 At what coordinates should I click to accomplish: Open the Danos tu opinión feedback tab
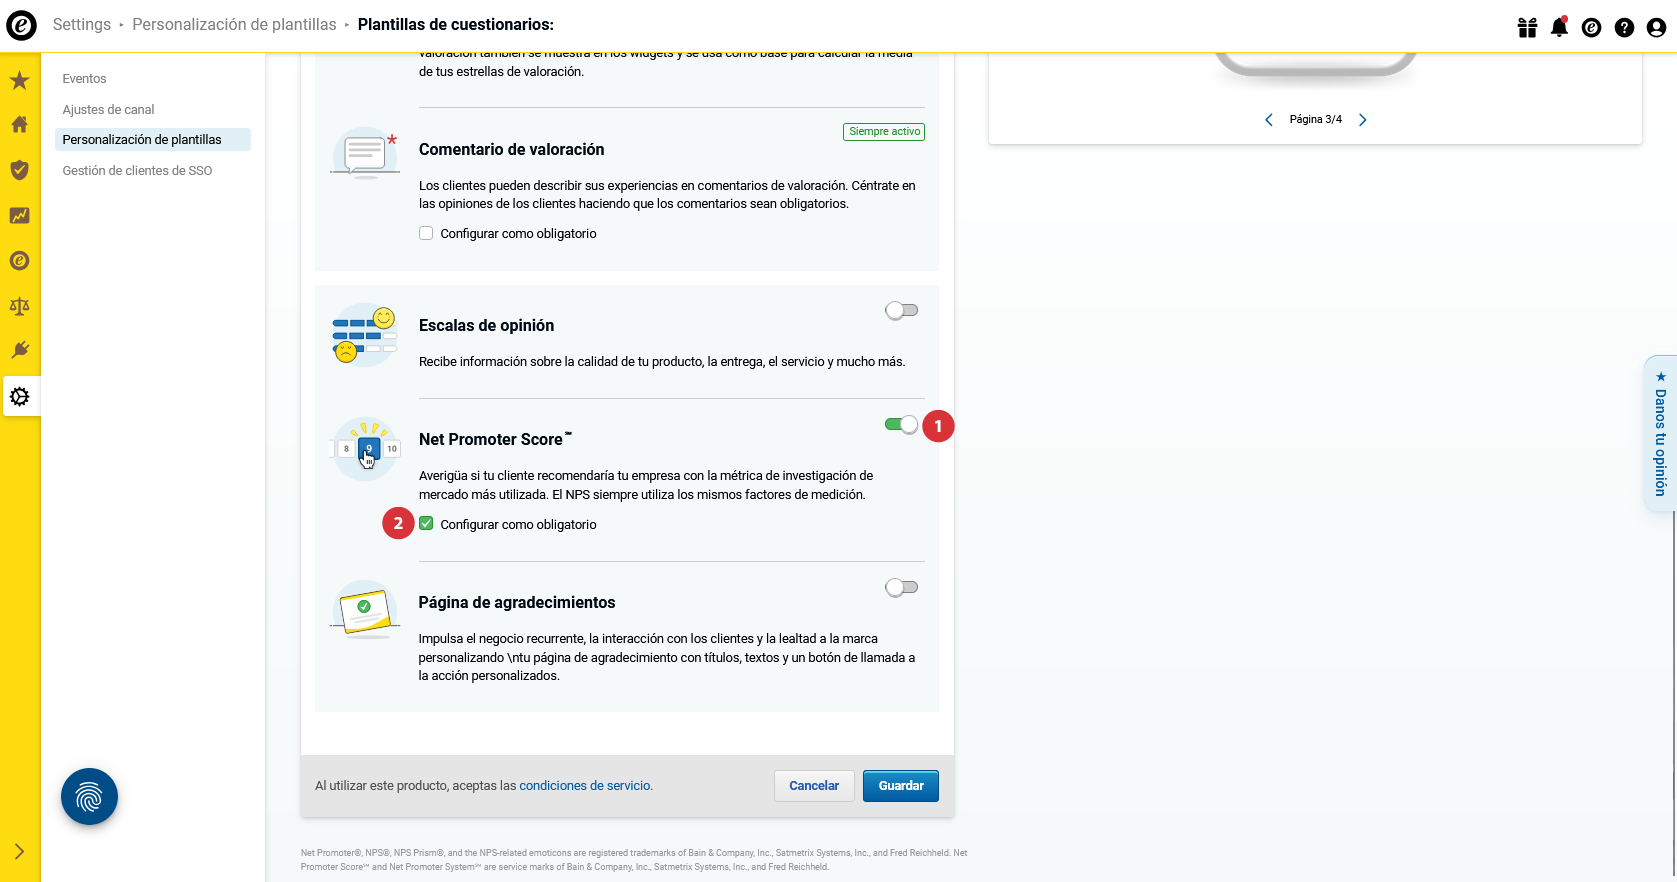click(x=1660, y=434)
